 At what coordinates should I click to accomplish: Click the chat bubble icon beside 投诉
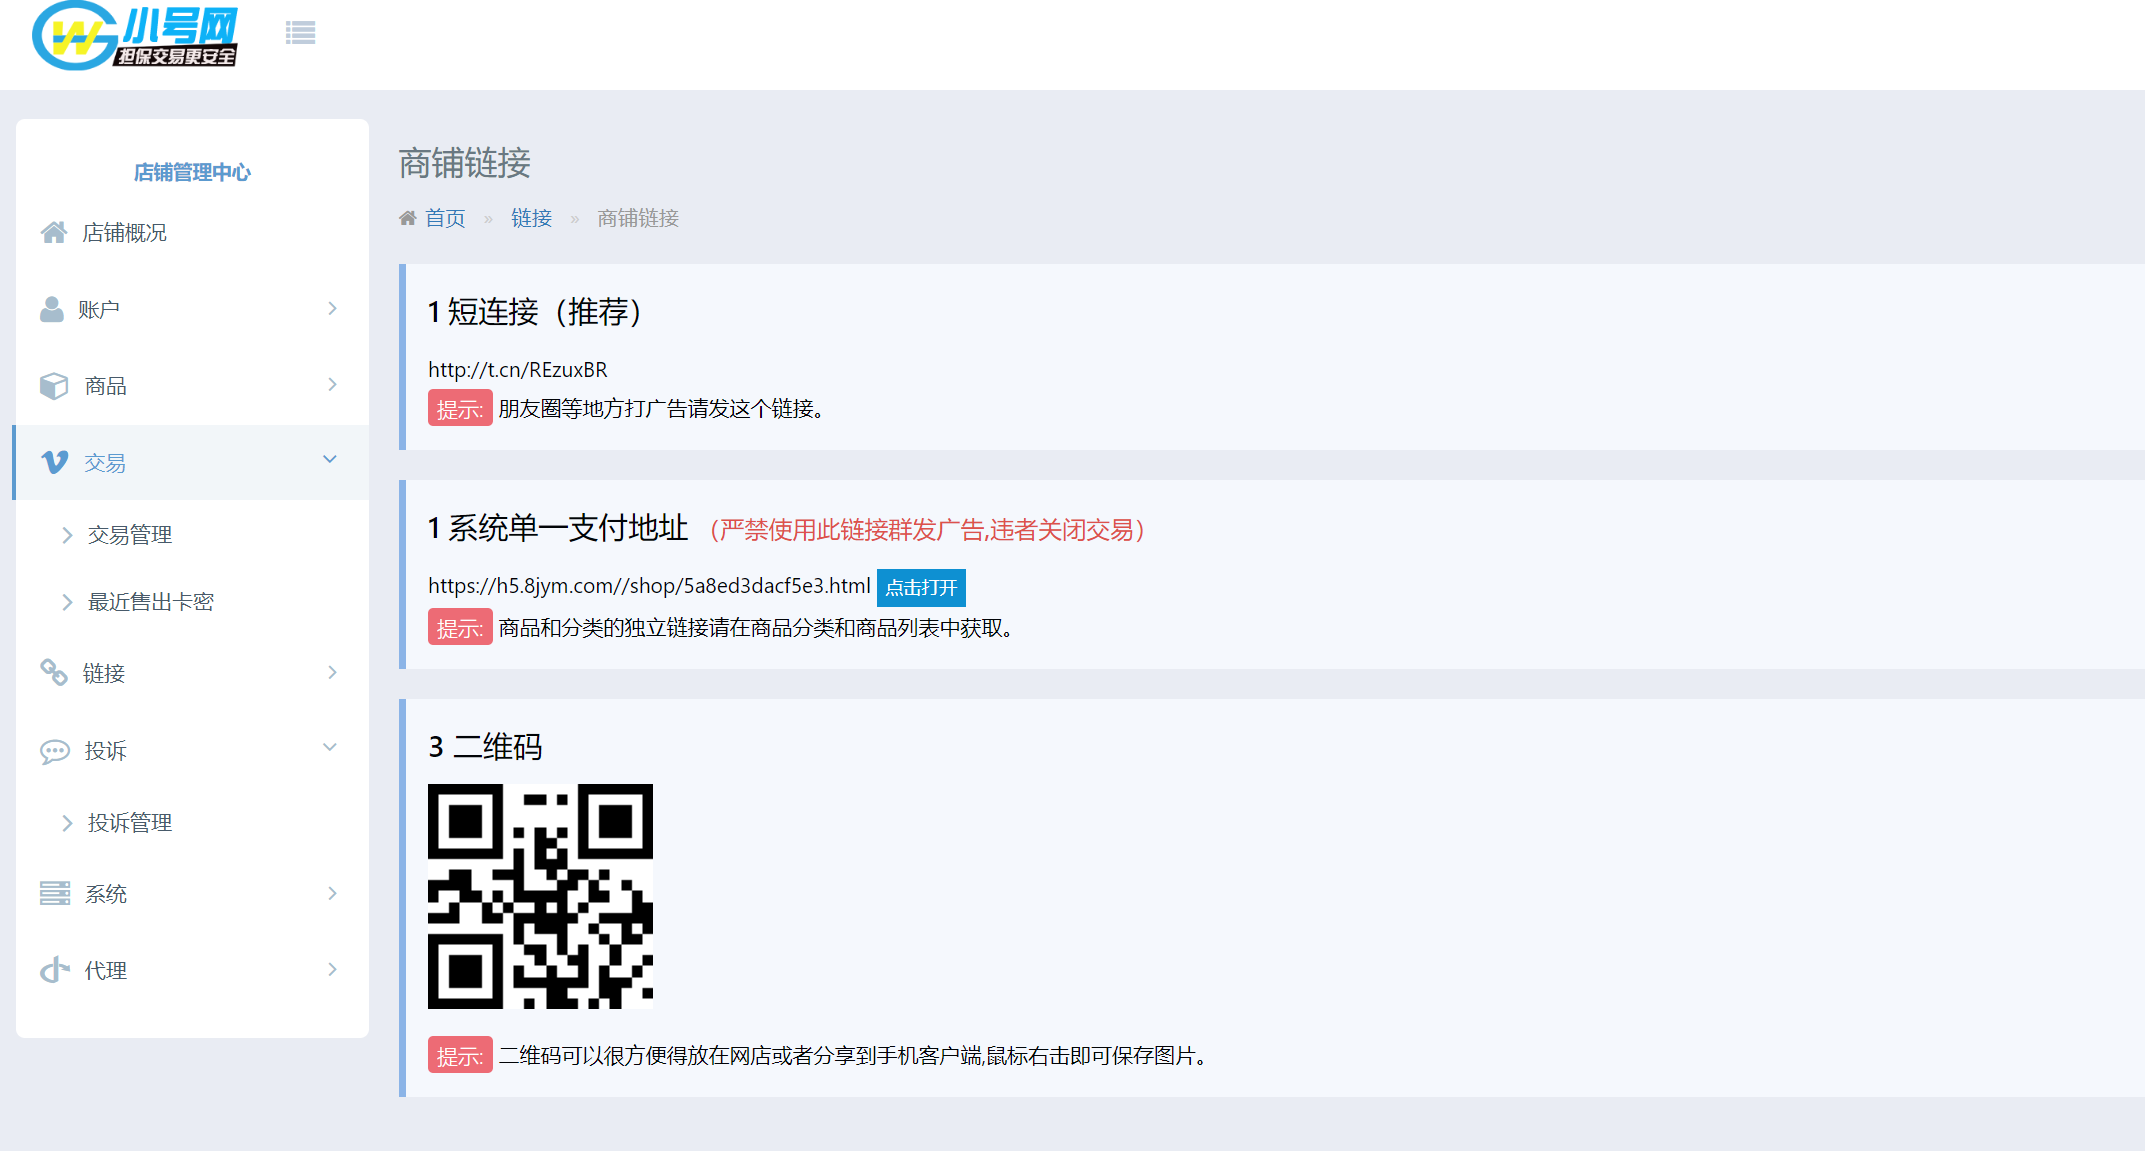tap(54, 751)
